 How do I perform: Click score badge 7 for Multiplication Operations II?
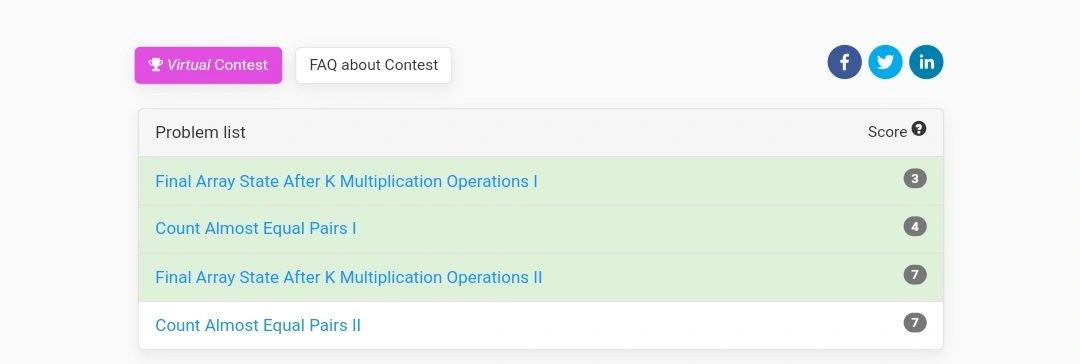[915, 274]
